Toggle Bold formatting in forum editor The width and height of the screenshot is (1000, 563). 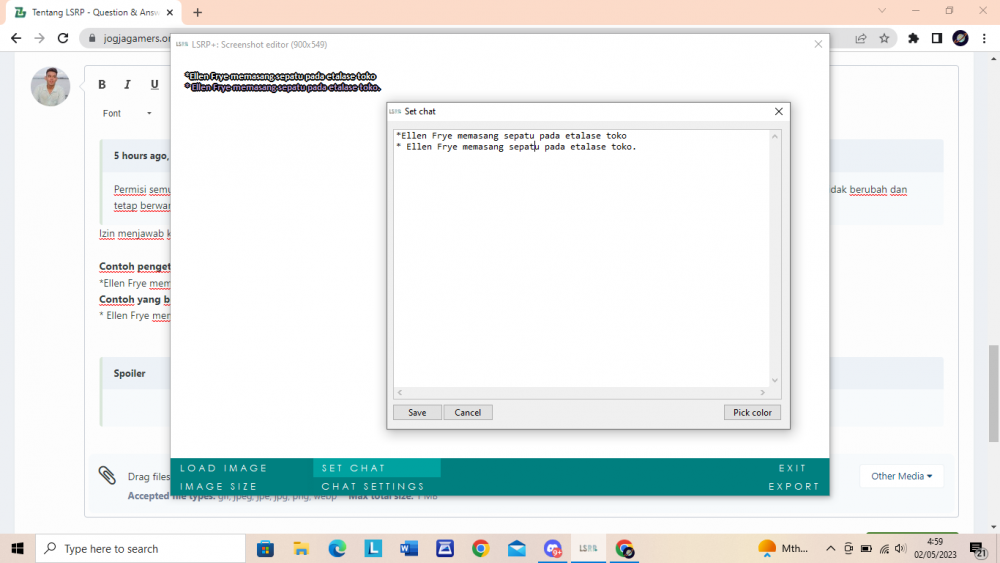click(102, 84)
